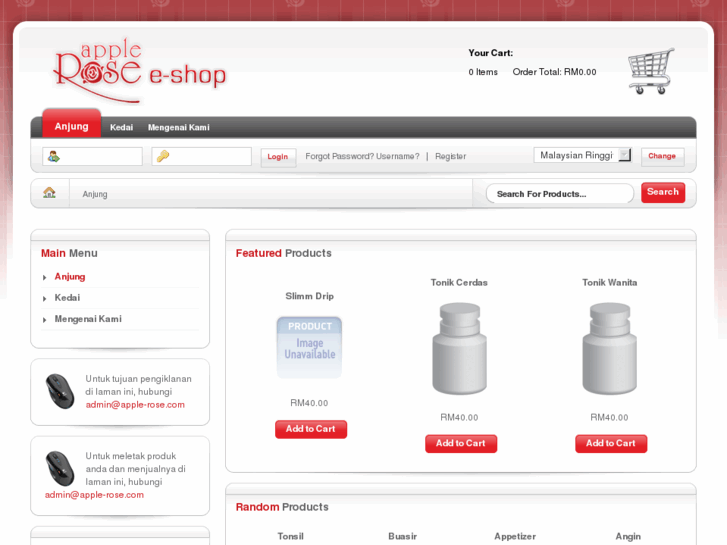The image size is (727, 545).
Task: Open the Tonik Wanita product title
Action: [610, 282]
